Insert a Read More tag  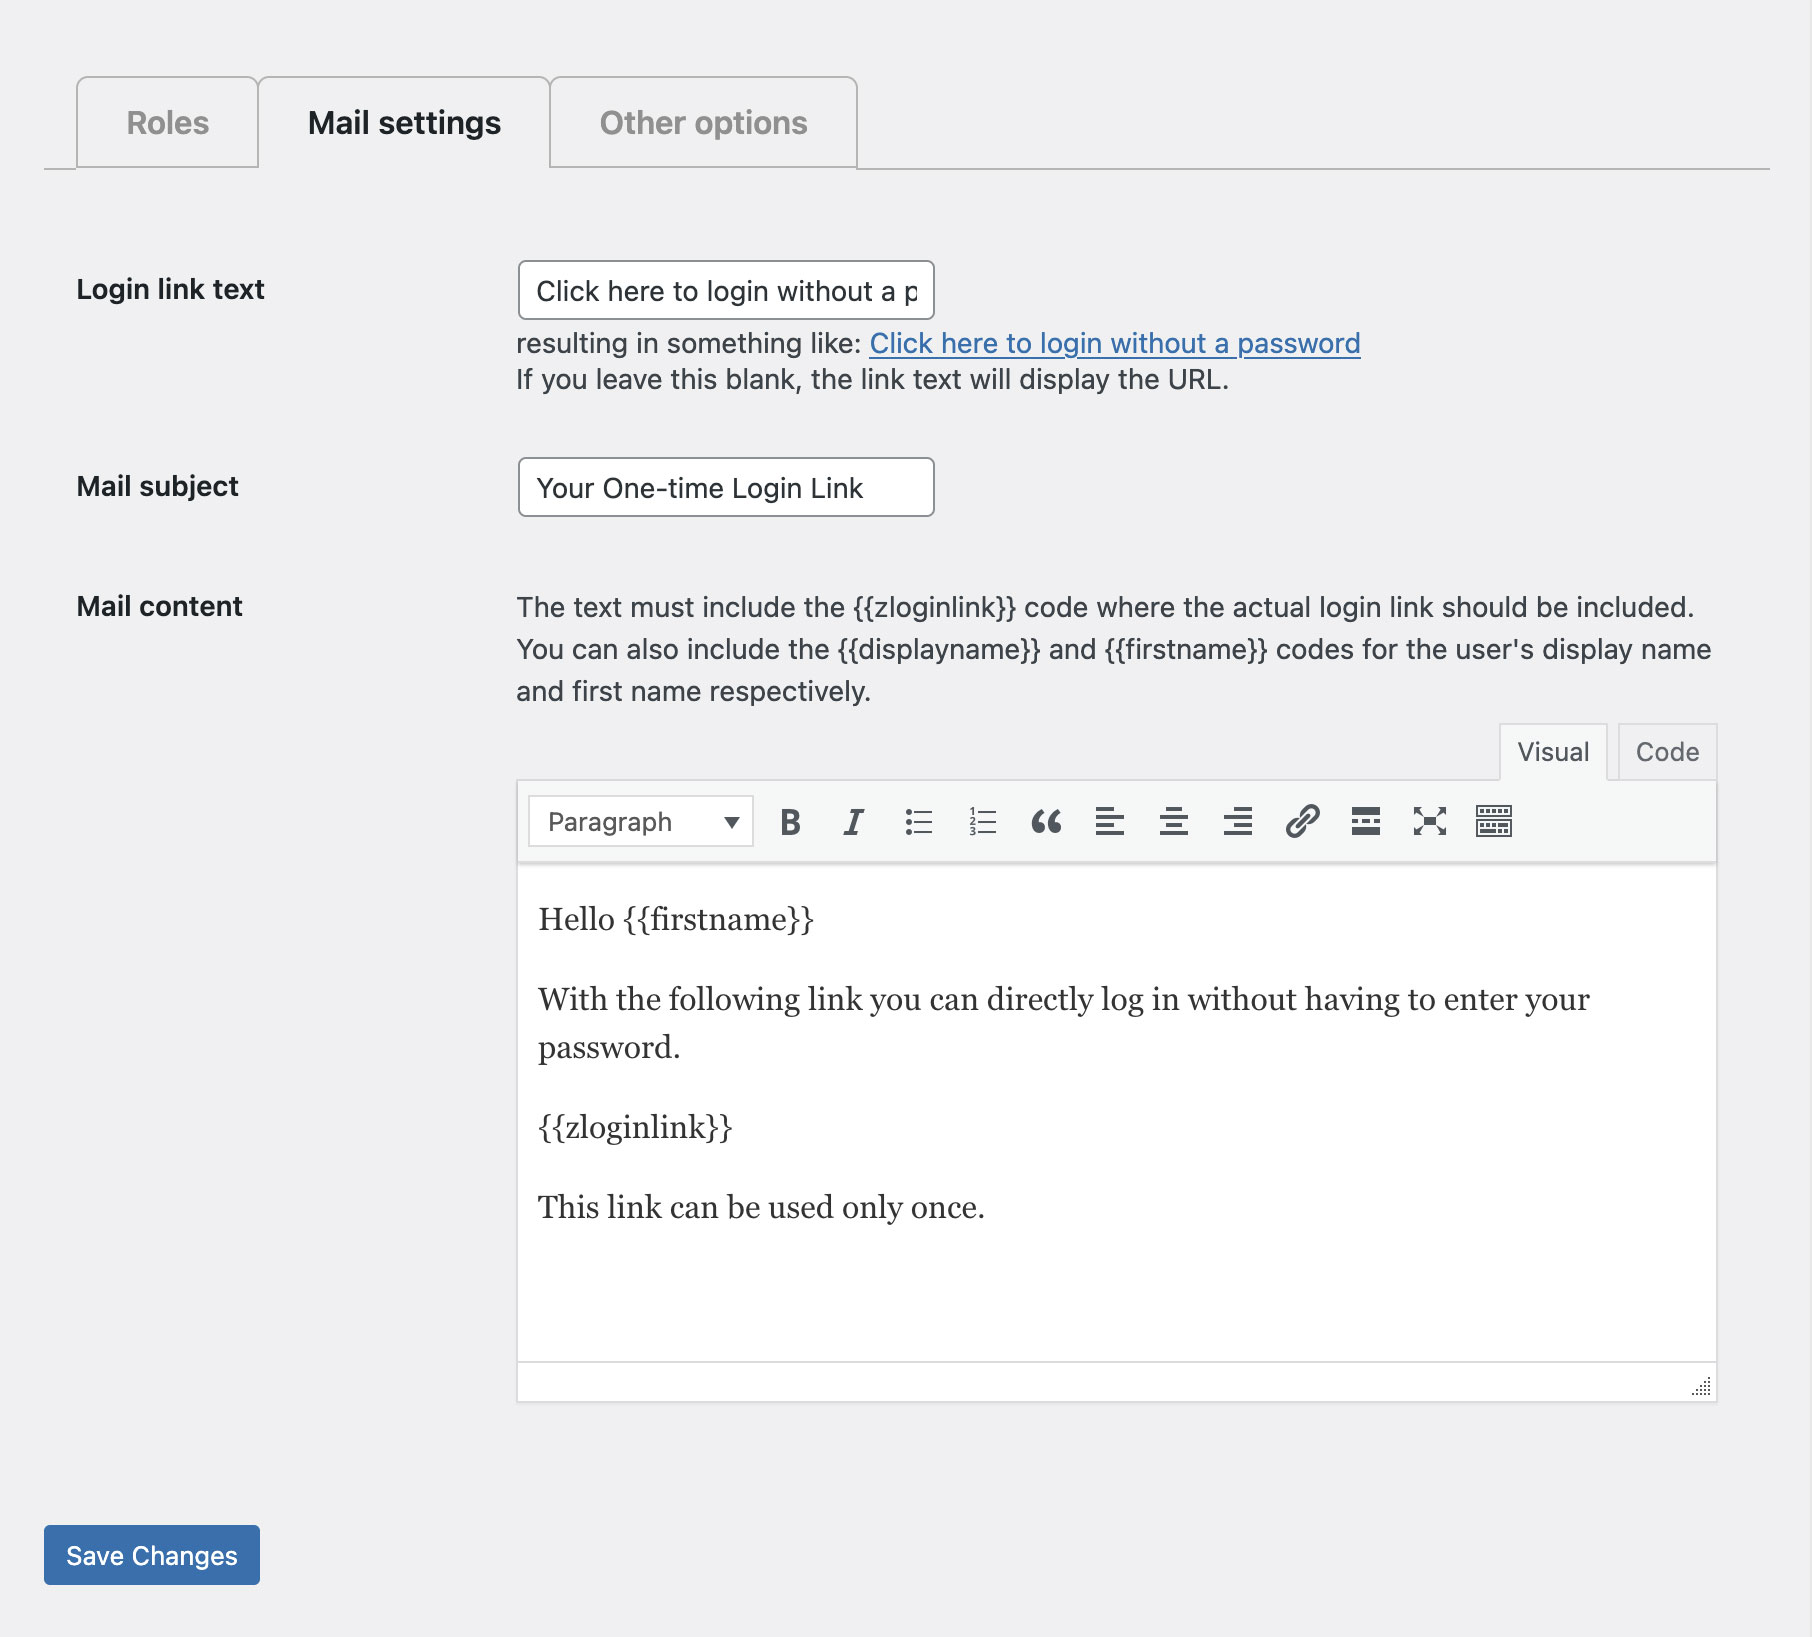pos(1366,821)
